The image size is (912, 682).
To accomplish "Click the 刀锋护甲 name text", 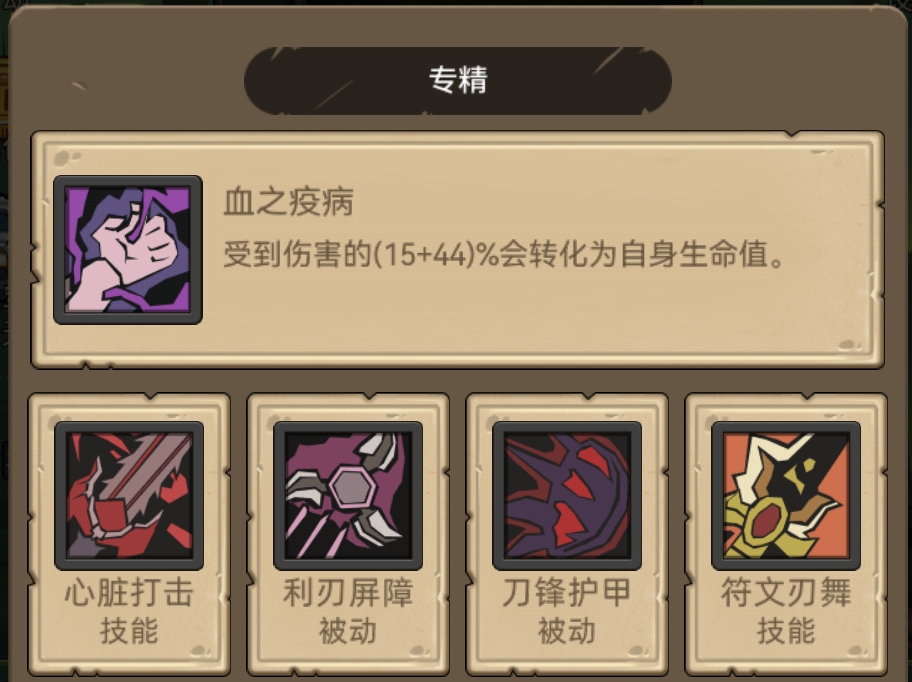I will point(567,592).
